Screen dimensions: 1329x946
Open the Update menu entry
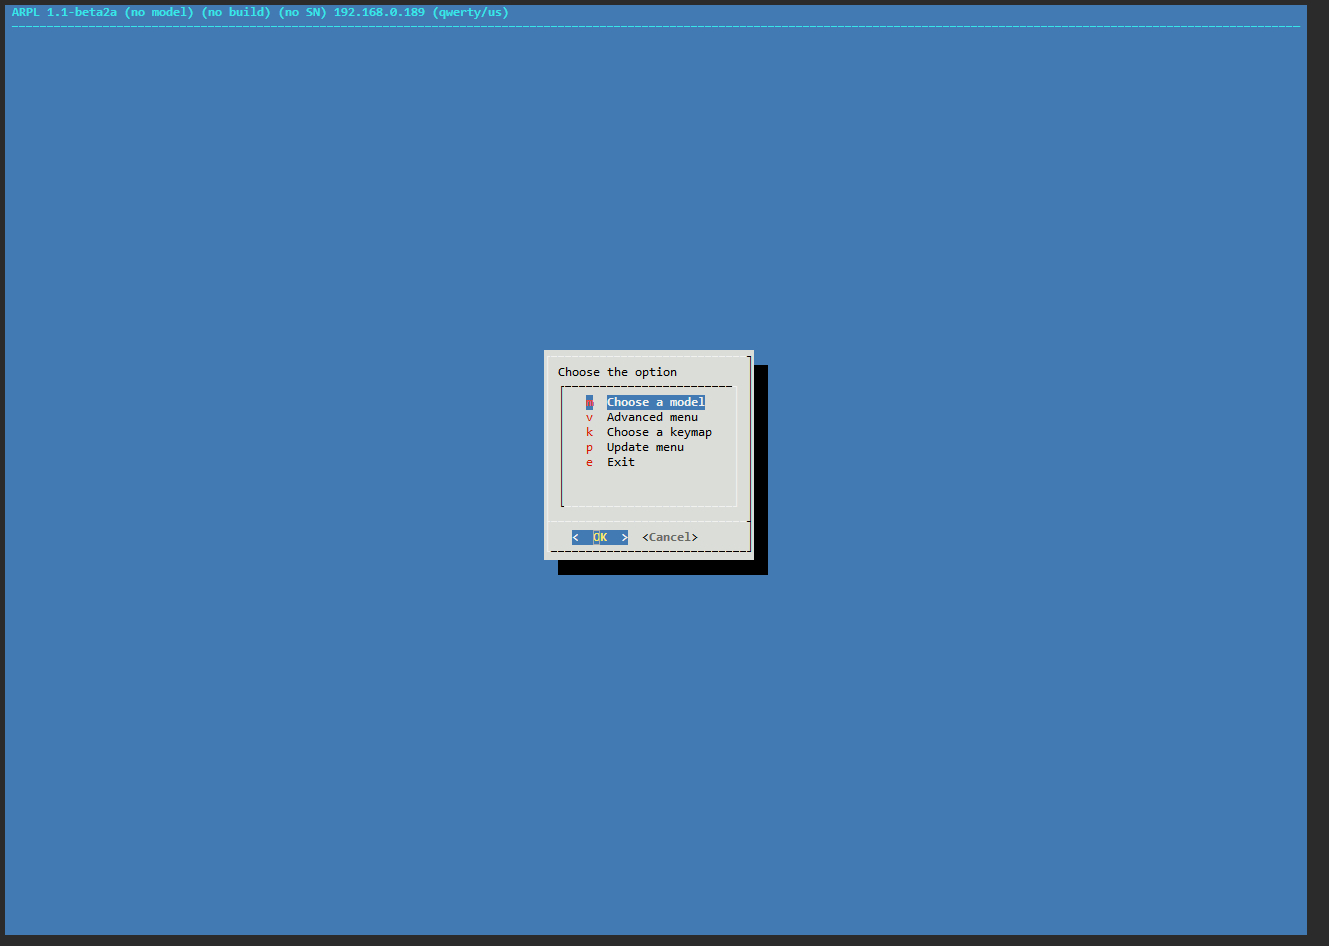tap(645, 447)
